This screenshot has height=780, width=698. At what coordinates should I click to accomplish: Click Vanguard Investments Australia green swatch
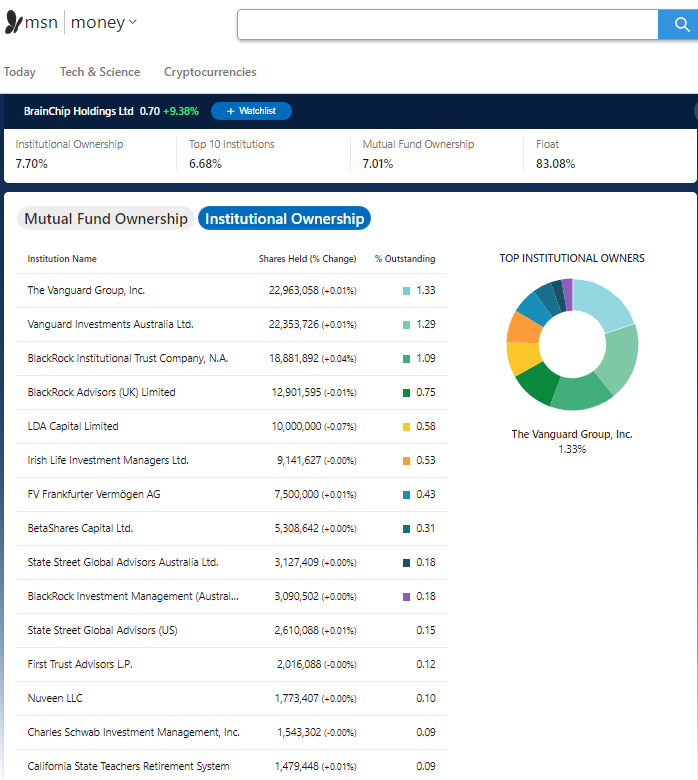point(406,325)
